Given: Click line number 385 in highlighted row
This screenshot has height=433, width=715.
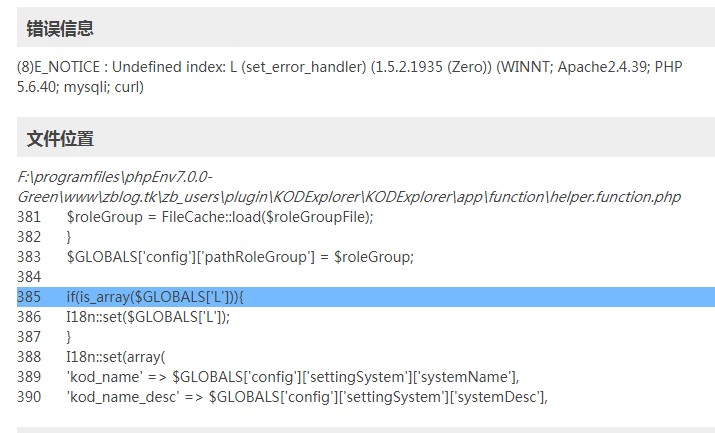Looking at the screenshot, I should coord(29,297).
